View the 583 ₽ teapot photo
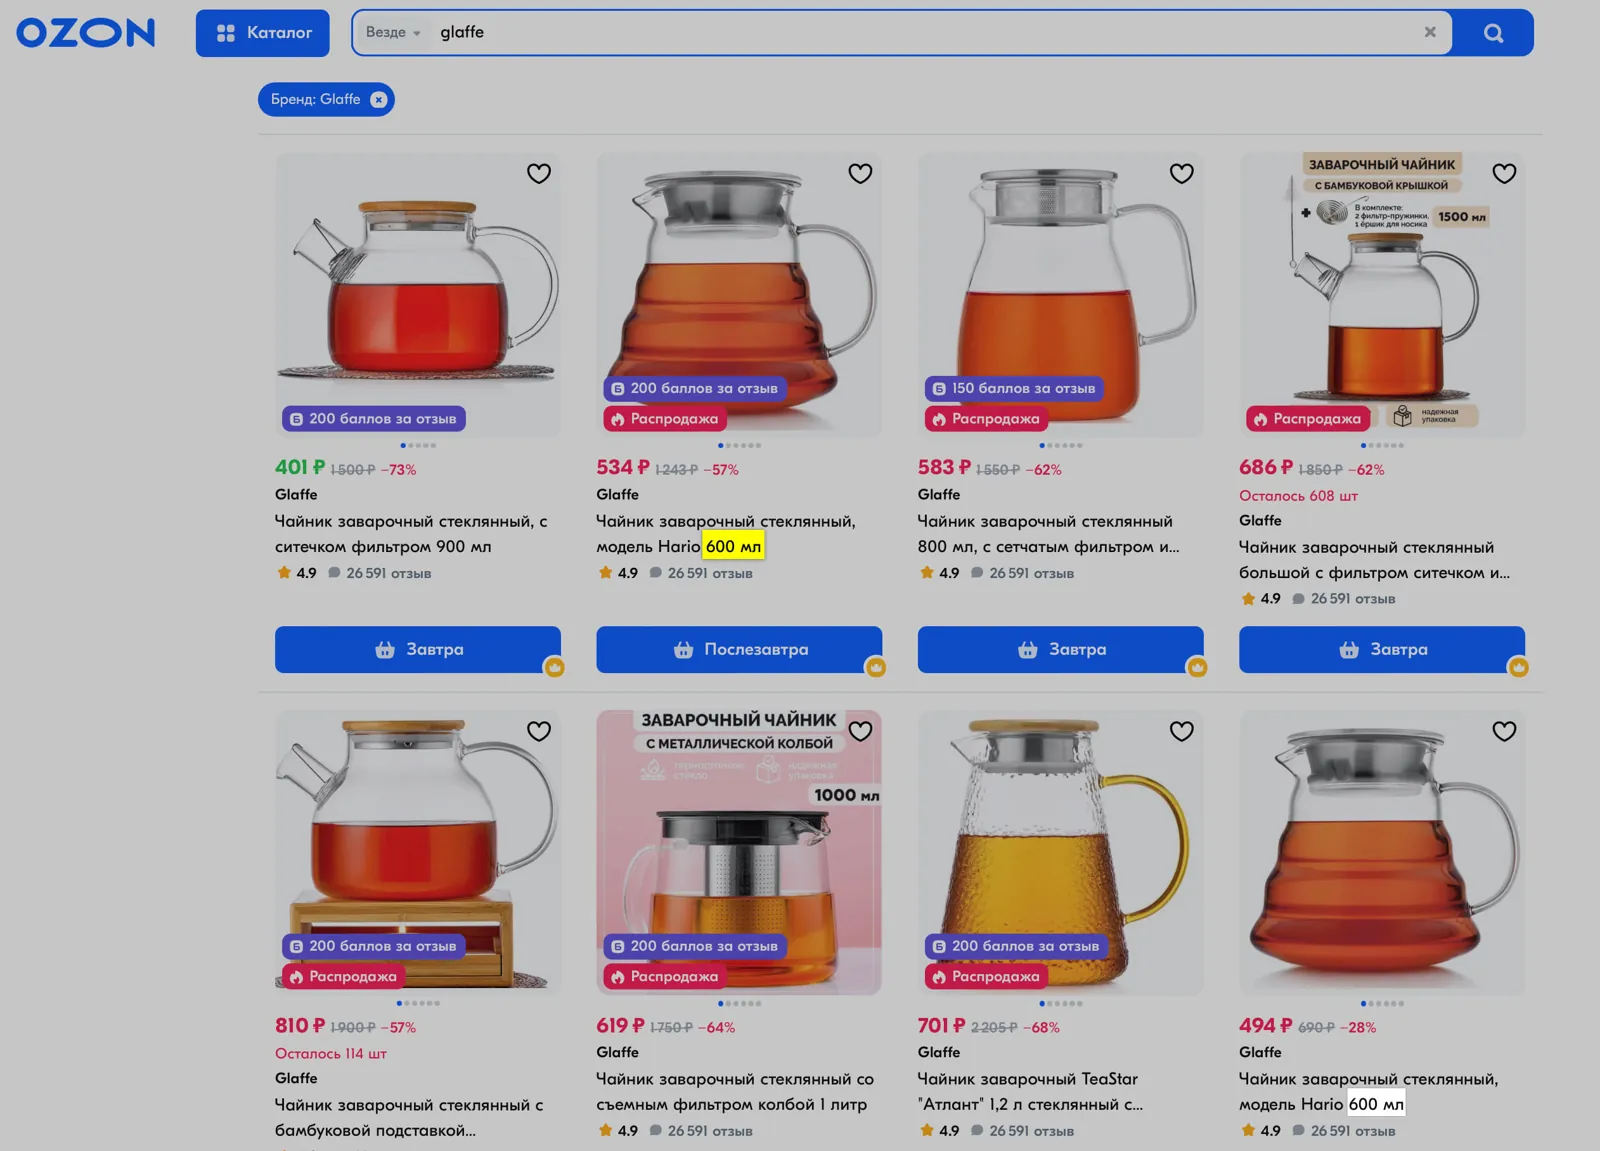Viewport: 1600px width, 1151px height. tap(1061, 295)
